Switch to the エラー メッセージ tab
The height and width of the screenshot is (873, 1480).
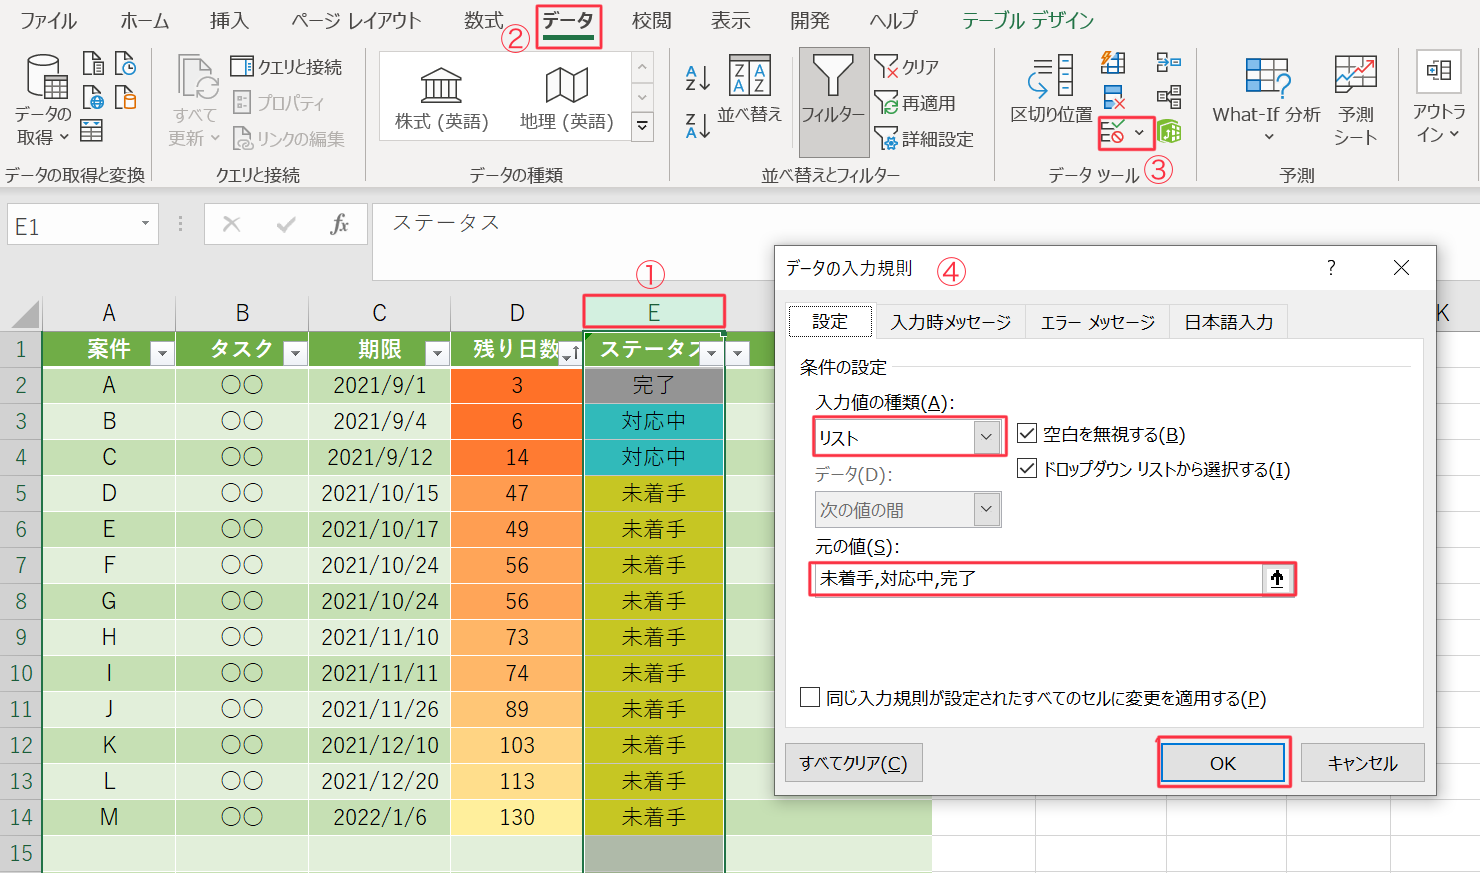(1097, 322)
